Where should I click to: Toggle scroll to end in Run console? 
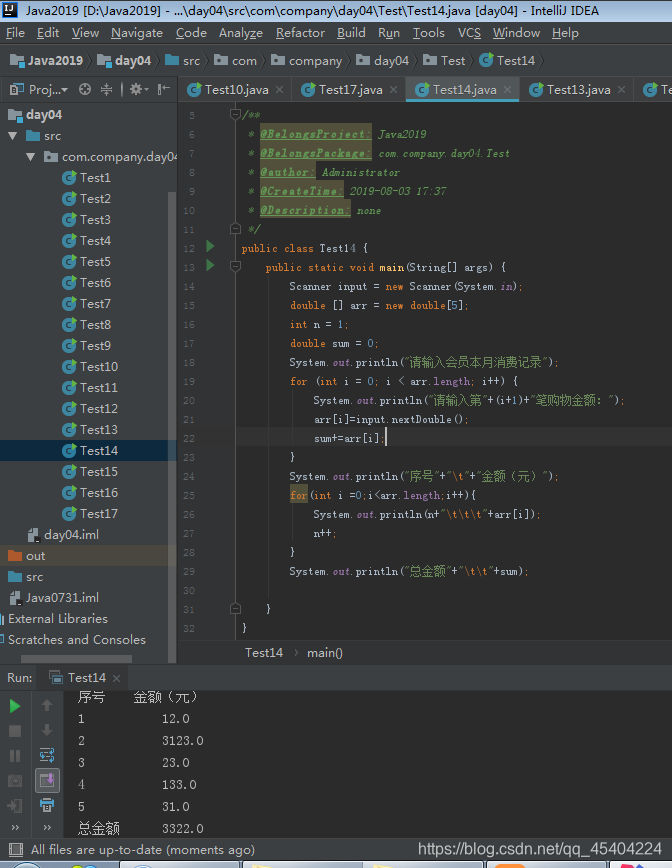pos(47,780)
